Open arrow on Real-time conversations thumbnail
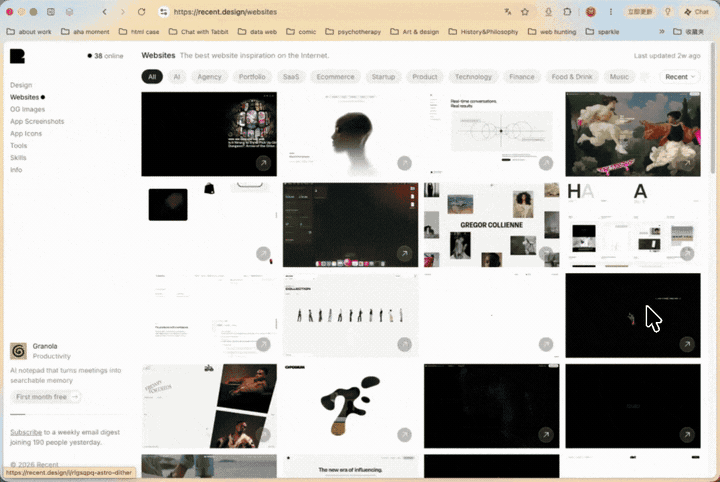Image resolution: width=720 pixels, height=482 pixels. [x=546, y=163]
